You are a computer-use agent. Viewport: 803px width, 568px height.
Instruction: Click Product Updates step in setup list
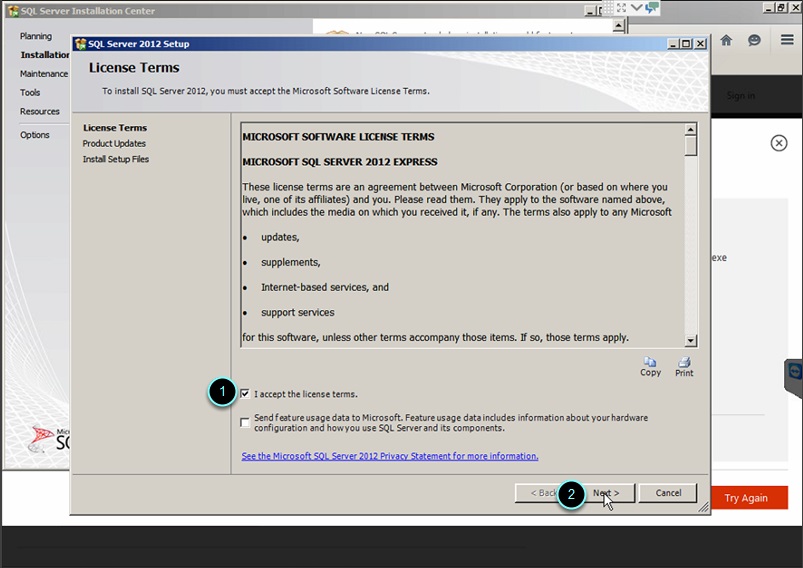[x=114, y=143]
